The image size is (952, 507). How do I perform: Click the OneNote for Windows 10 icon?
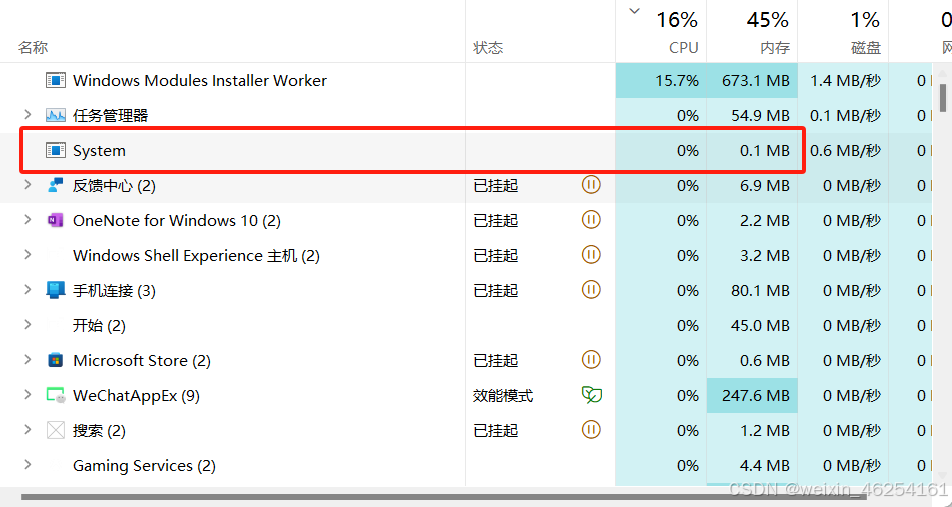tap(56, 220)
